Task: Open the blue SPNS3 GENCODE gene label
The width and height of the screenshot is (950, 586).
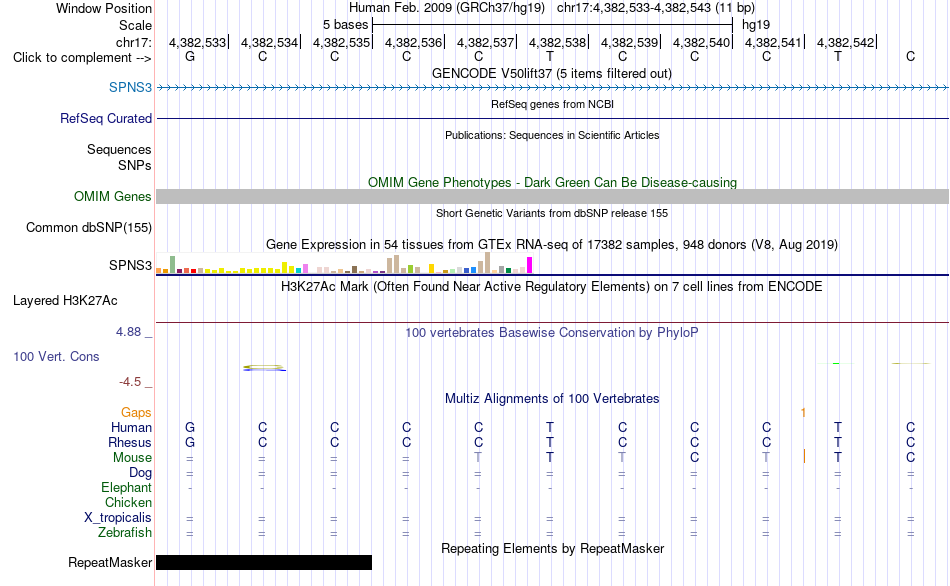Action: coord(130,87)
